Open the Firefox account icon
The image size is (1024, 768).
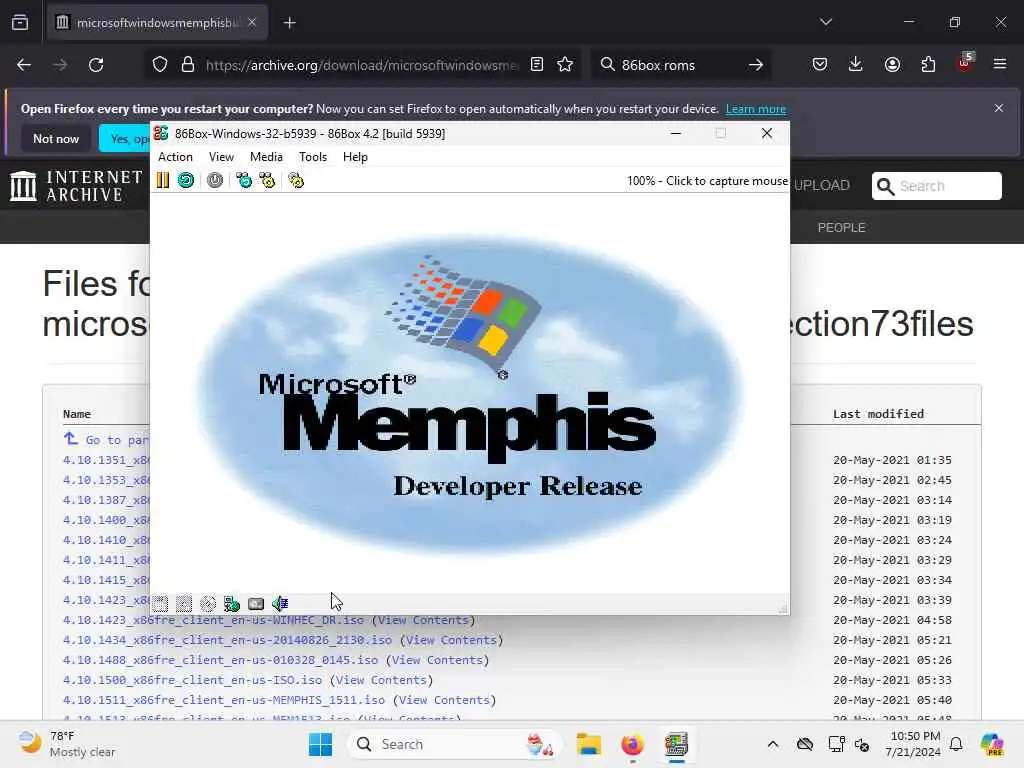pos(892,64)
